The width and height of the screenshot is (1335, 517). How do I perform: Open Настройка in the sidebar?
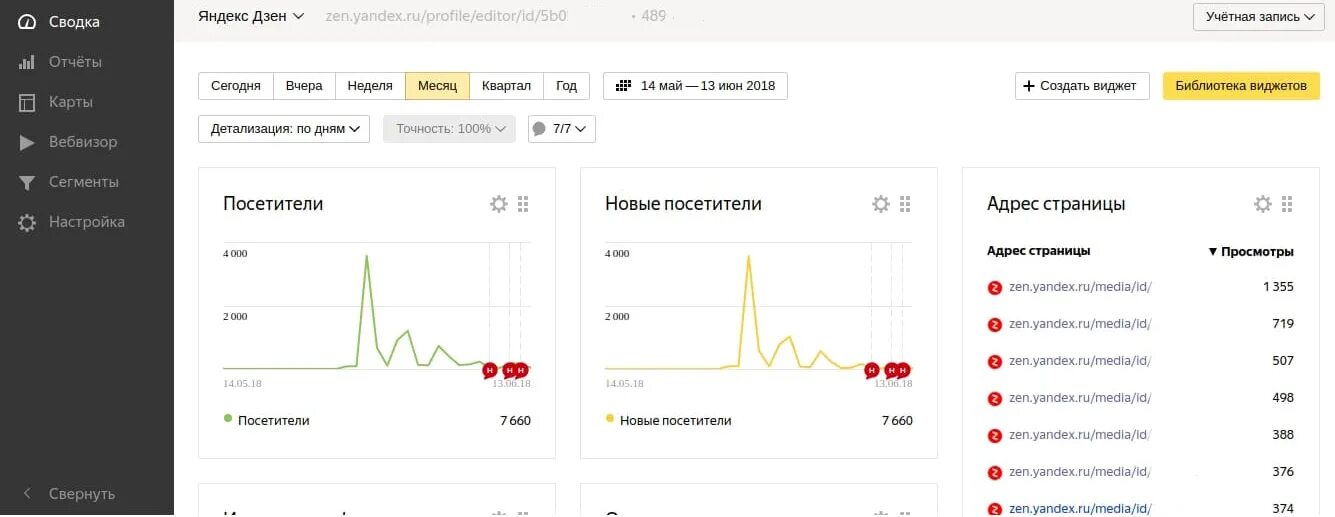click(87, 221)
